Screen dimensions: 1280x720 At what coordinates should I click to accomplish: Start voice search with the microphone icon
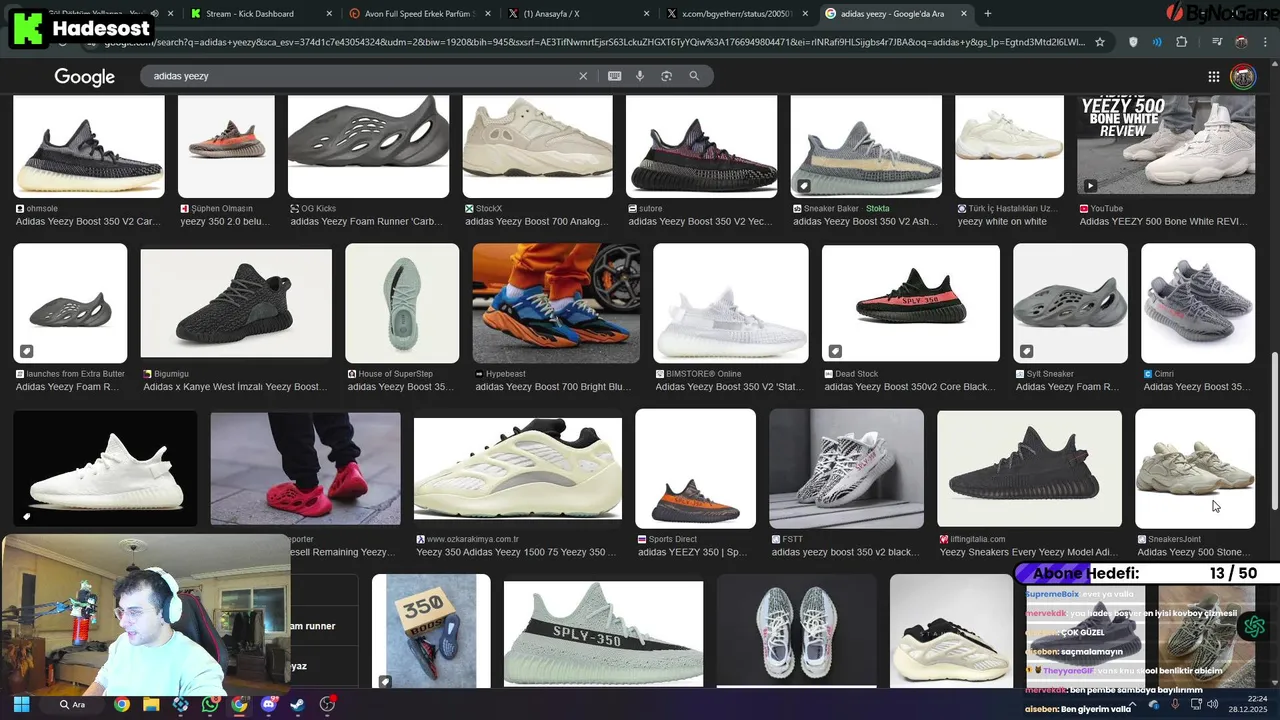[x=640, y=76]
